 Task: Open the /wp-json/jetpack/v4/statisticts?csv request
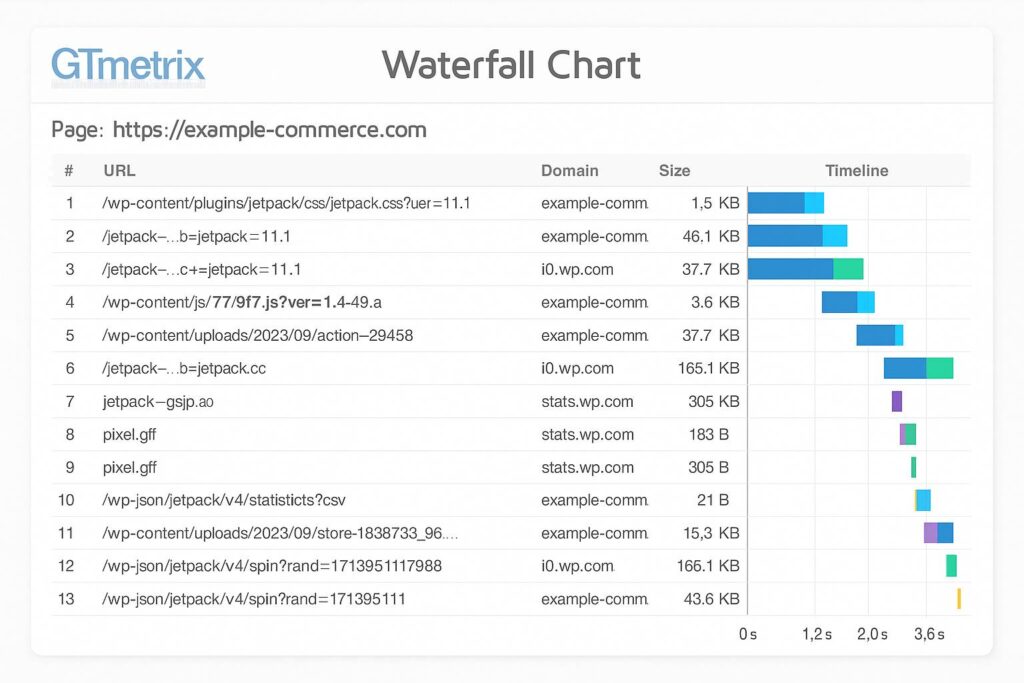[x=224, y=500]
